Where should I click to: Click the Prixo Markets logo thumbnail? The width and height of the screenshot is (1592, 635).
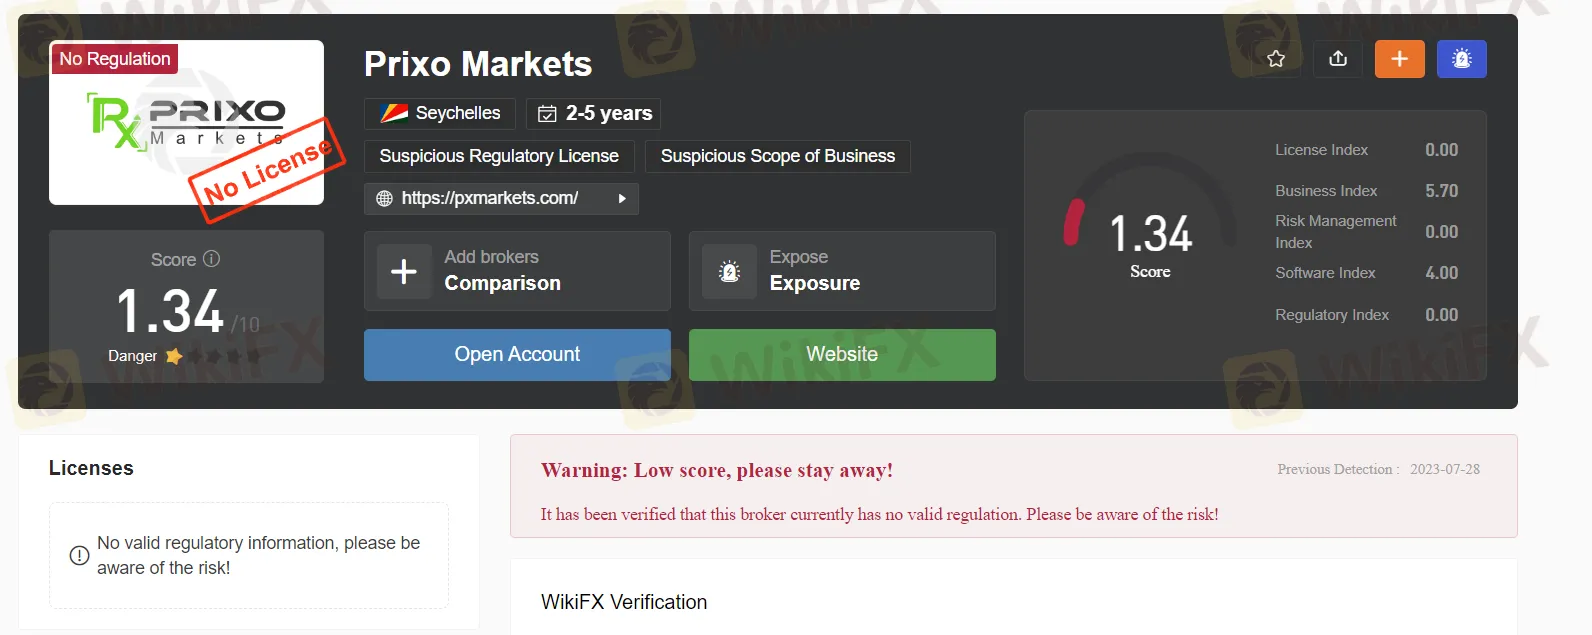pyautogui.click(x=186, y=123)
